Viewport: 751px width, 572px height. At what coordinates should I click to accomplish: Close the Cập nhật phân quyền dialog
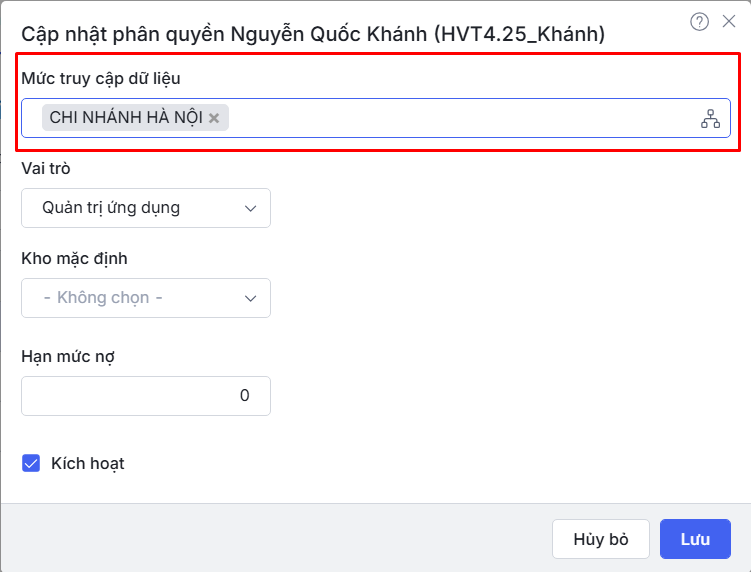pyautogui.click(x=729, y=21)
